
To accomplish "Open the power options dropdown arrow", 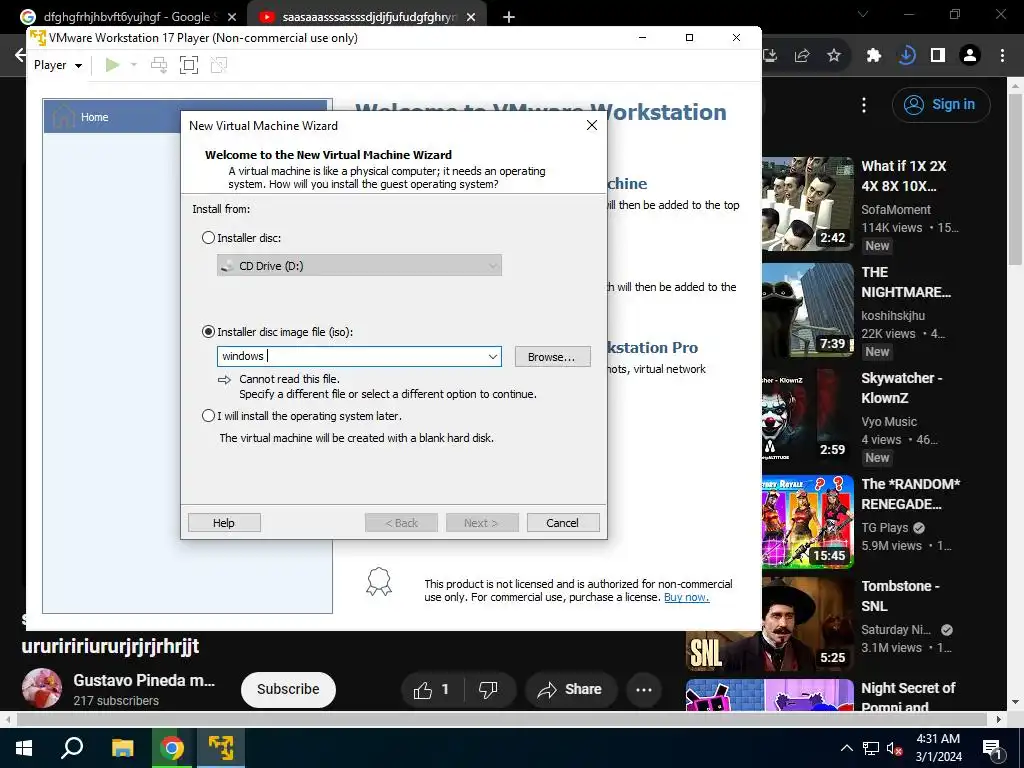I will [134, 65].
